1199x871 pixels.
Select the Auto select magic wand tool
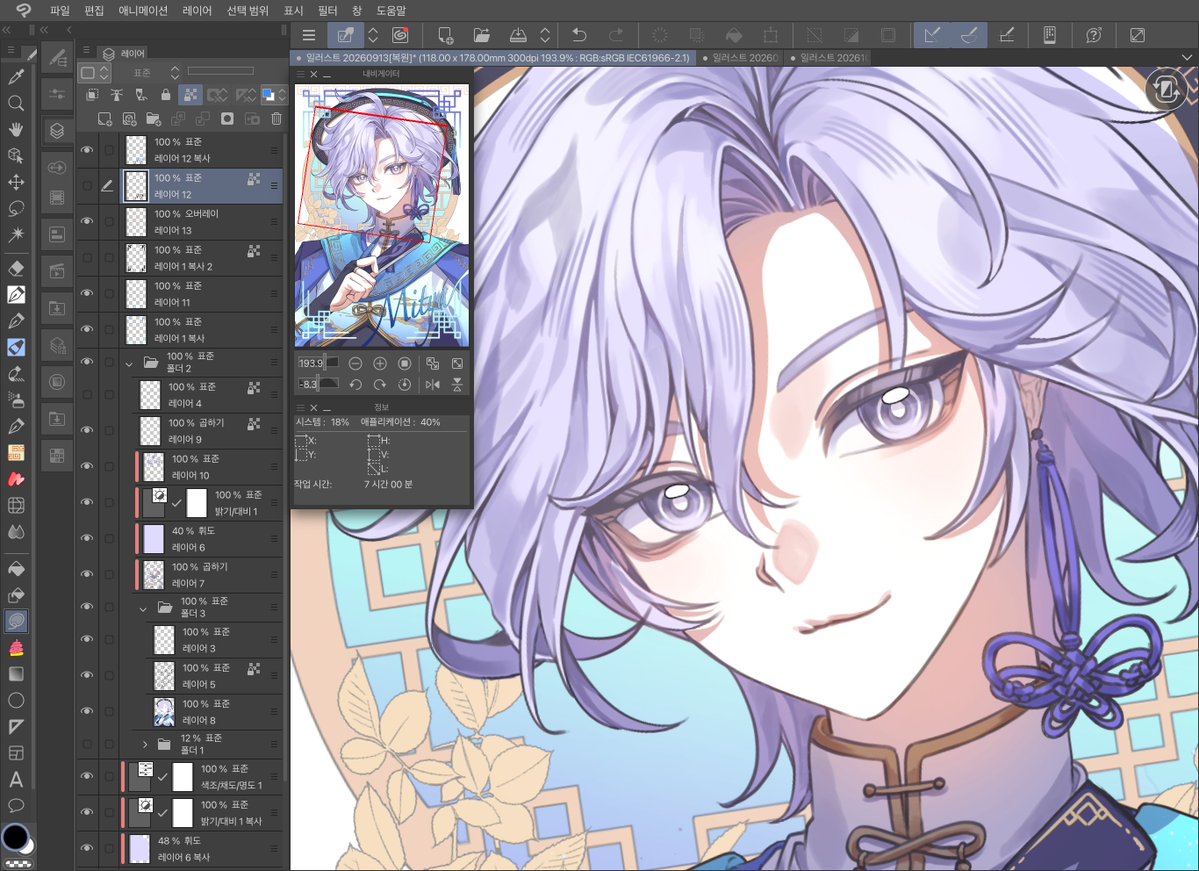coord(15,234)
